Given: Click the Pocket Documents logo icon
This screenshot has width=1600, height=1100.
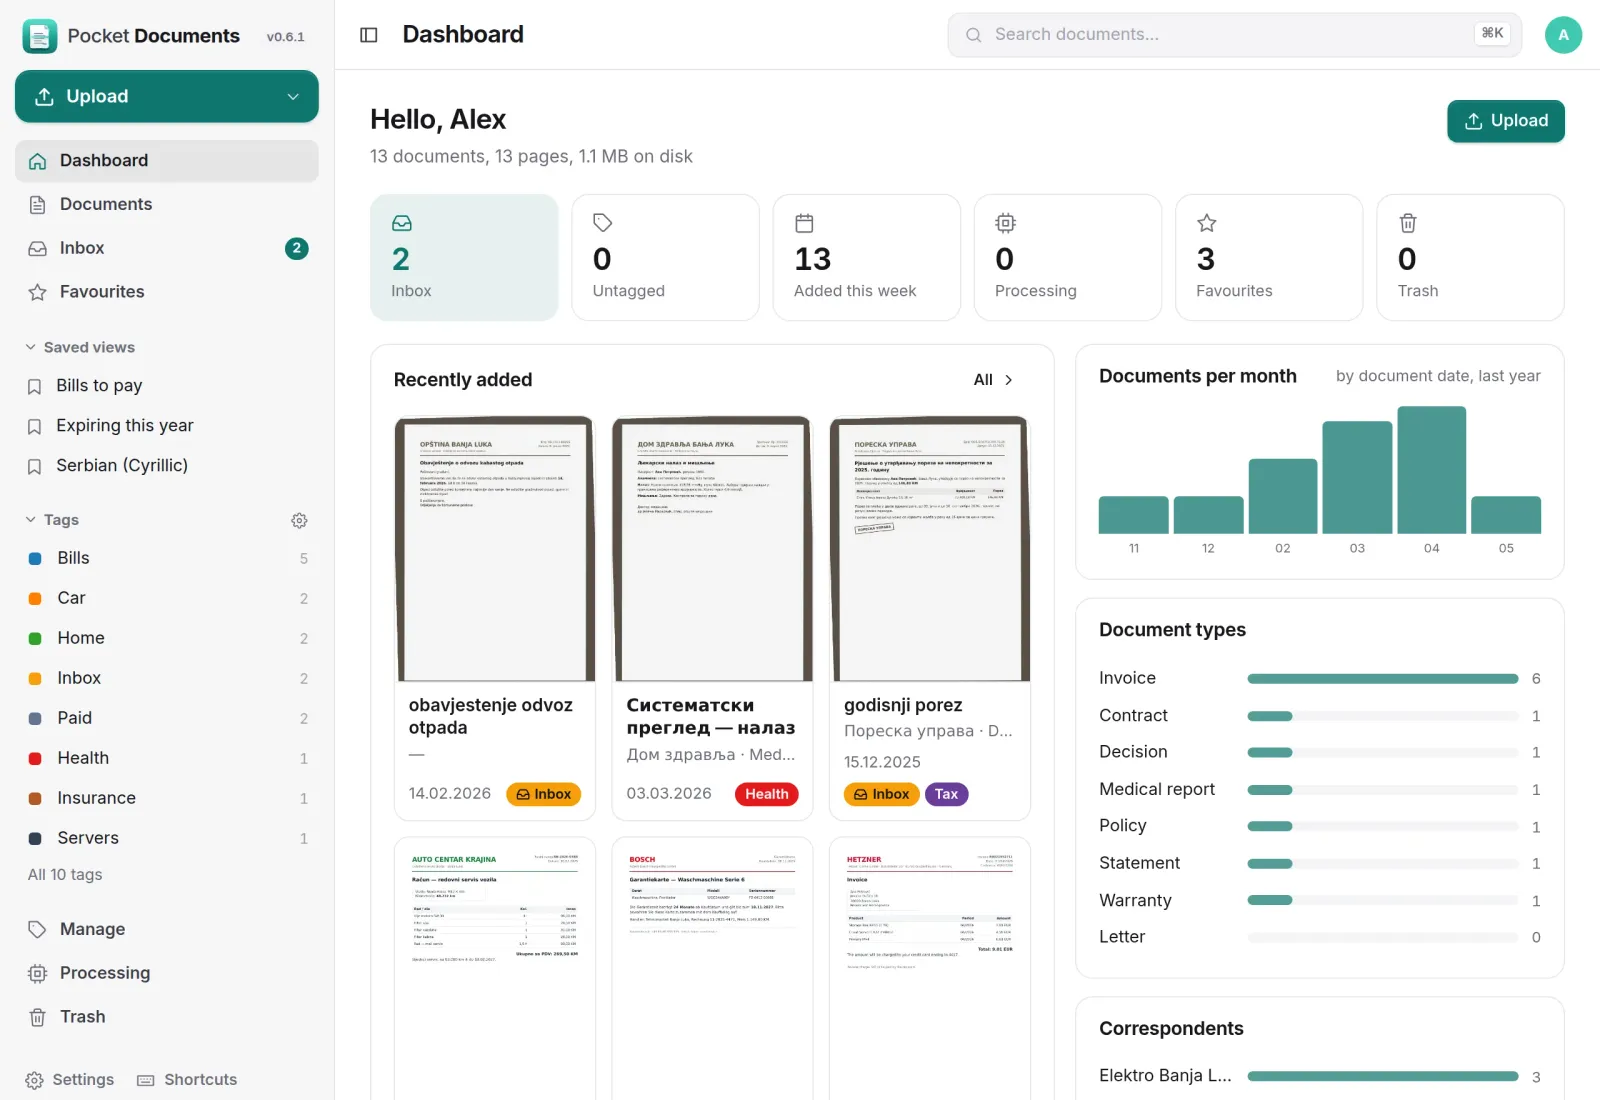Looking at the screenshot, I should point(40,36).
